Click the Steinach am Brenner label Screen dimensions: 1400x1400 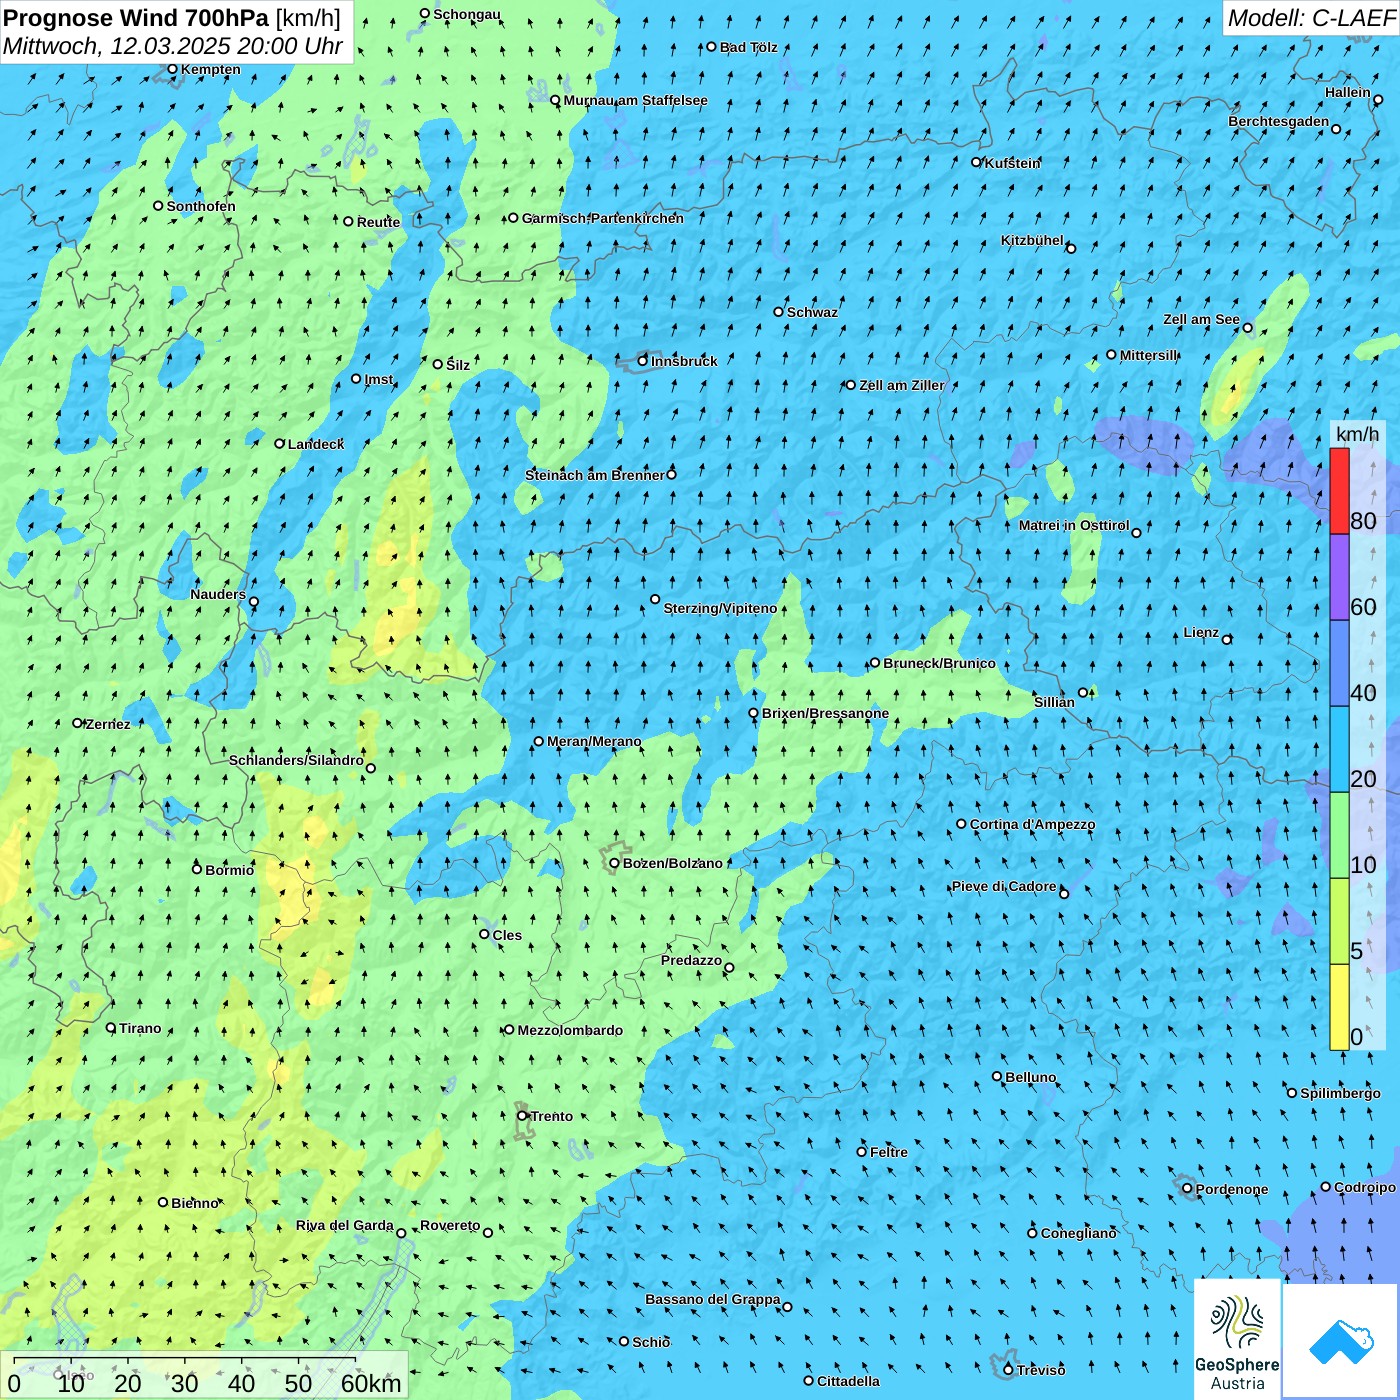(x=595, y=475)
